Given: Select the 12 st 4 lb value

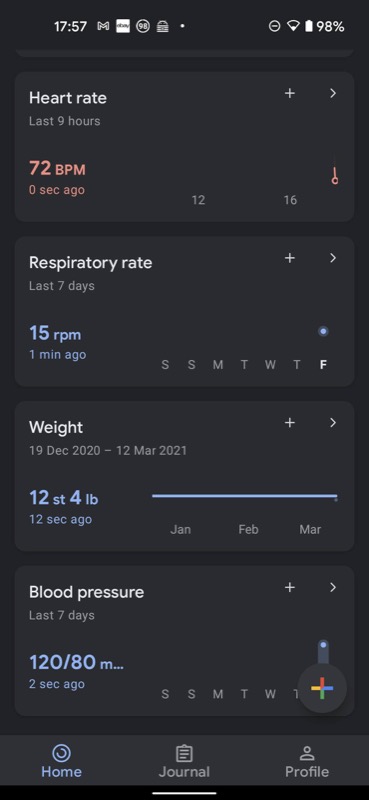Looking at the screenshot, I should click(63, 498).
